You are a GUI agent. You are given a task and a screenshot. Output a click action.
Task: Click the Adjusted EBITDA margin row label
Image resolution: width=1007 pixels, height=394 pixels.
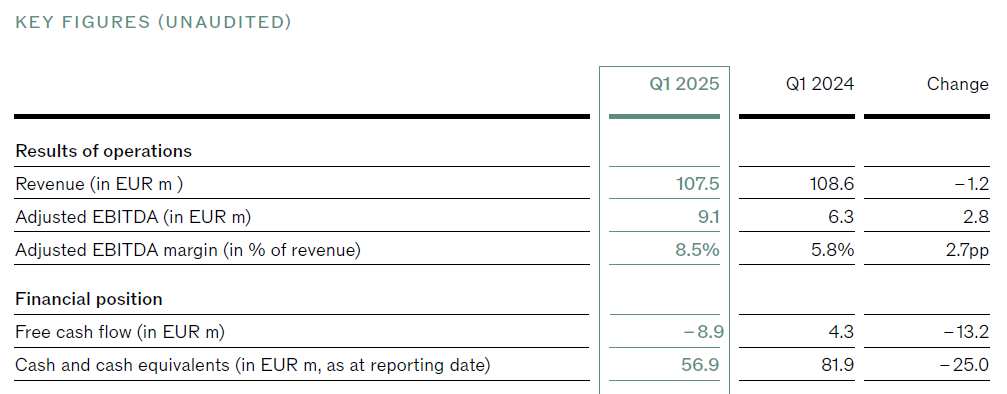[x=188, y=250]
